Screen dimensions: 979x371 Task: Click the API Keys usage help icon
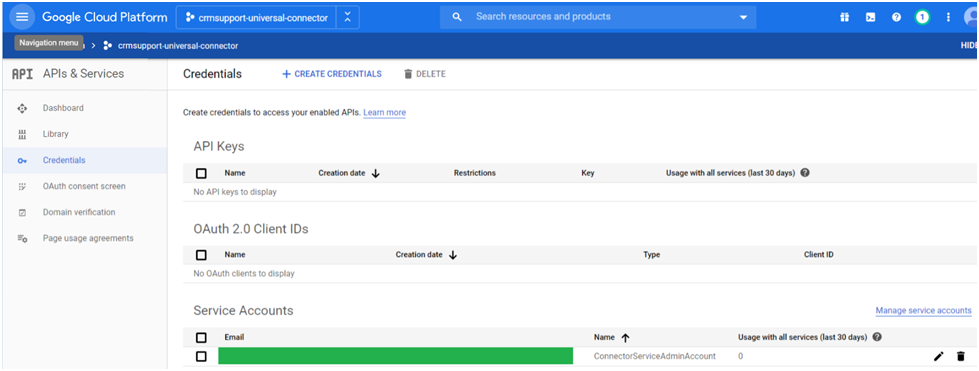tap(805, 173)
